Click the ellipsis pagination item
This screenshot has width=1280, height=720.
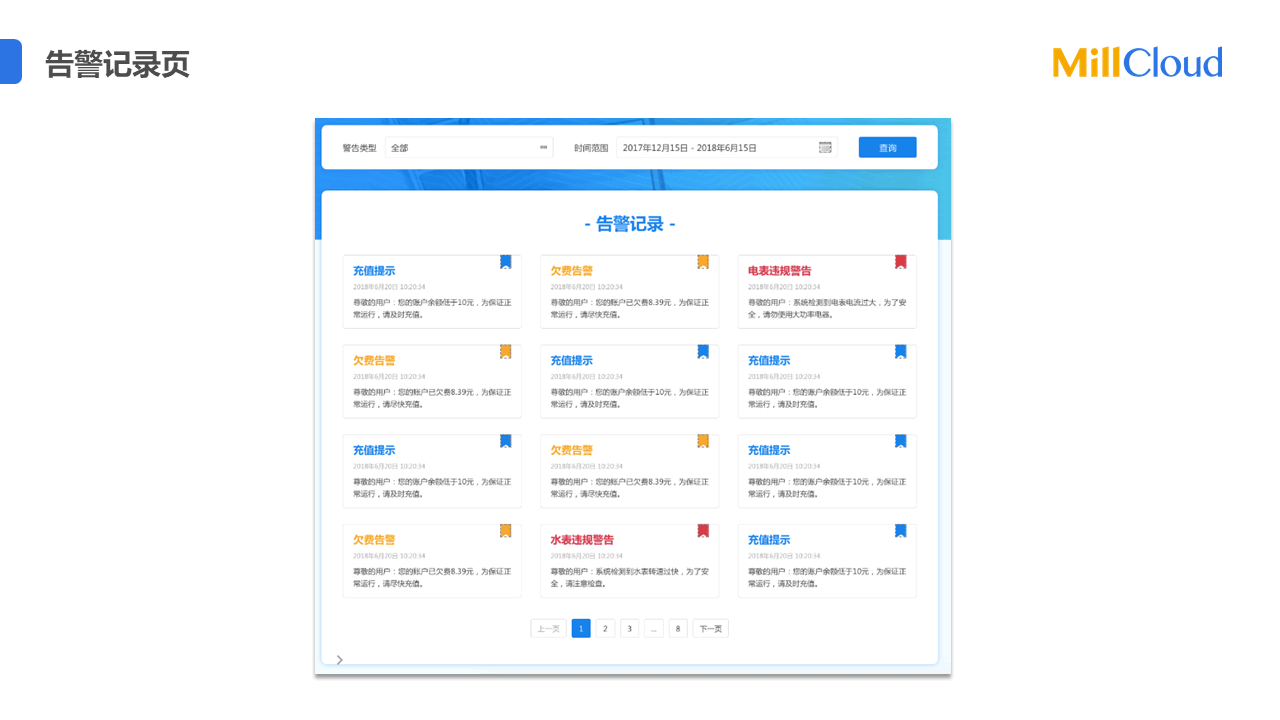654,629
